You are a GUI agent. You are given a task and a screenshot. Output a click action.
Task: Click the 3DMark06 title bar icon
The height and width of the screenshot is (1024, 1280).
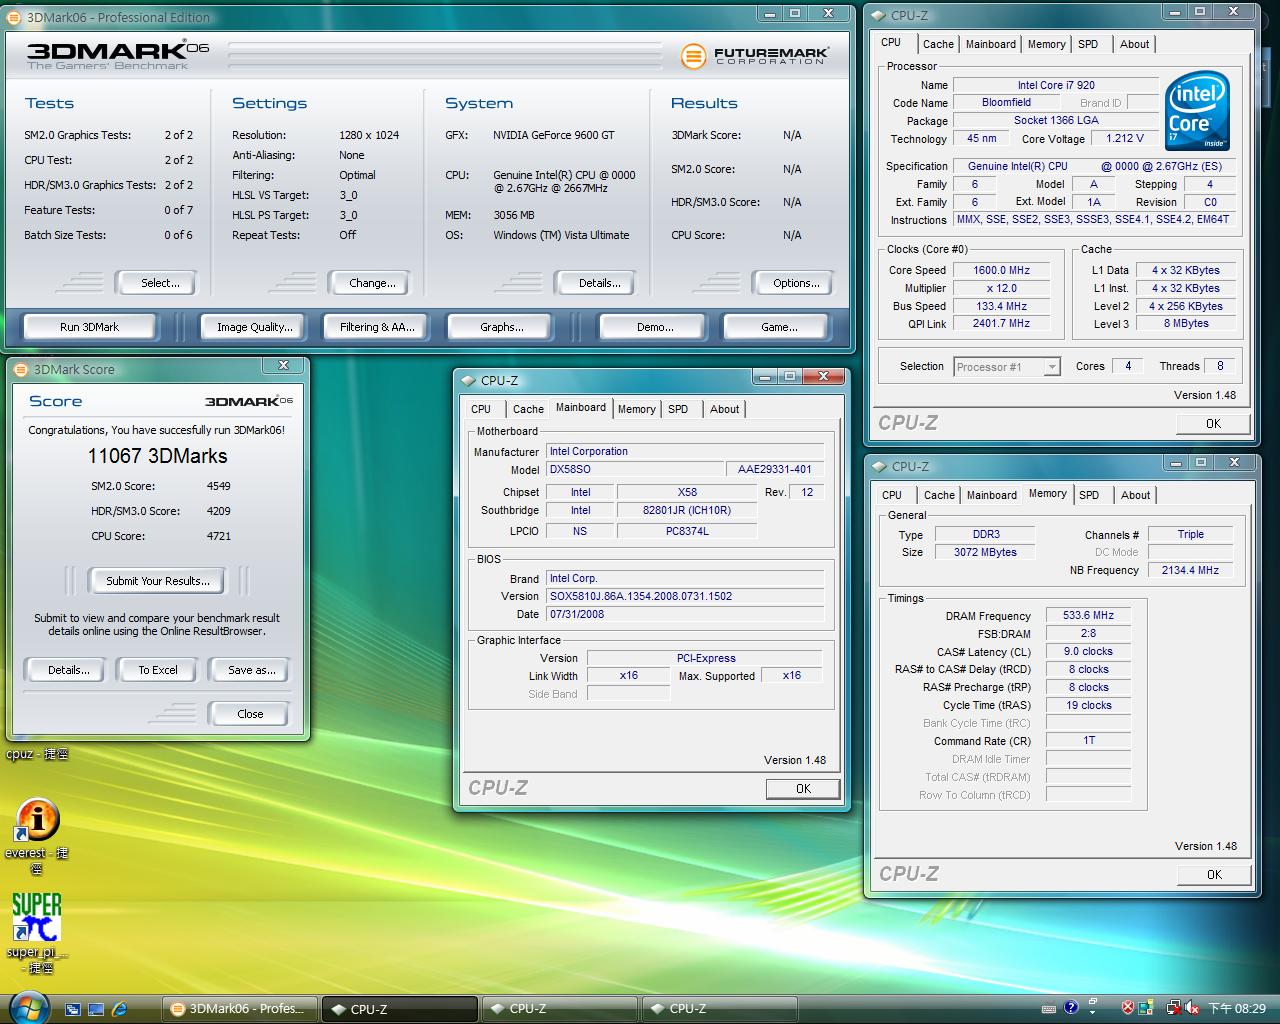(14, 17)
